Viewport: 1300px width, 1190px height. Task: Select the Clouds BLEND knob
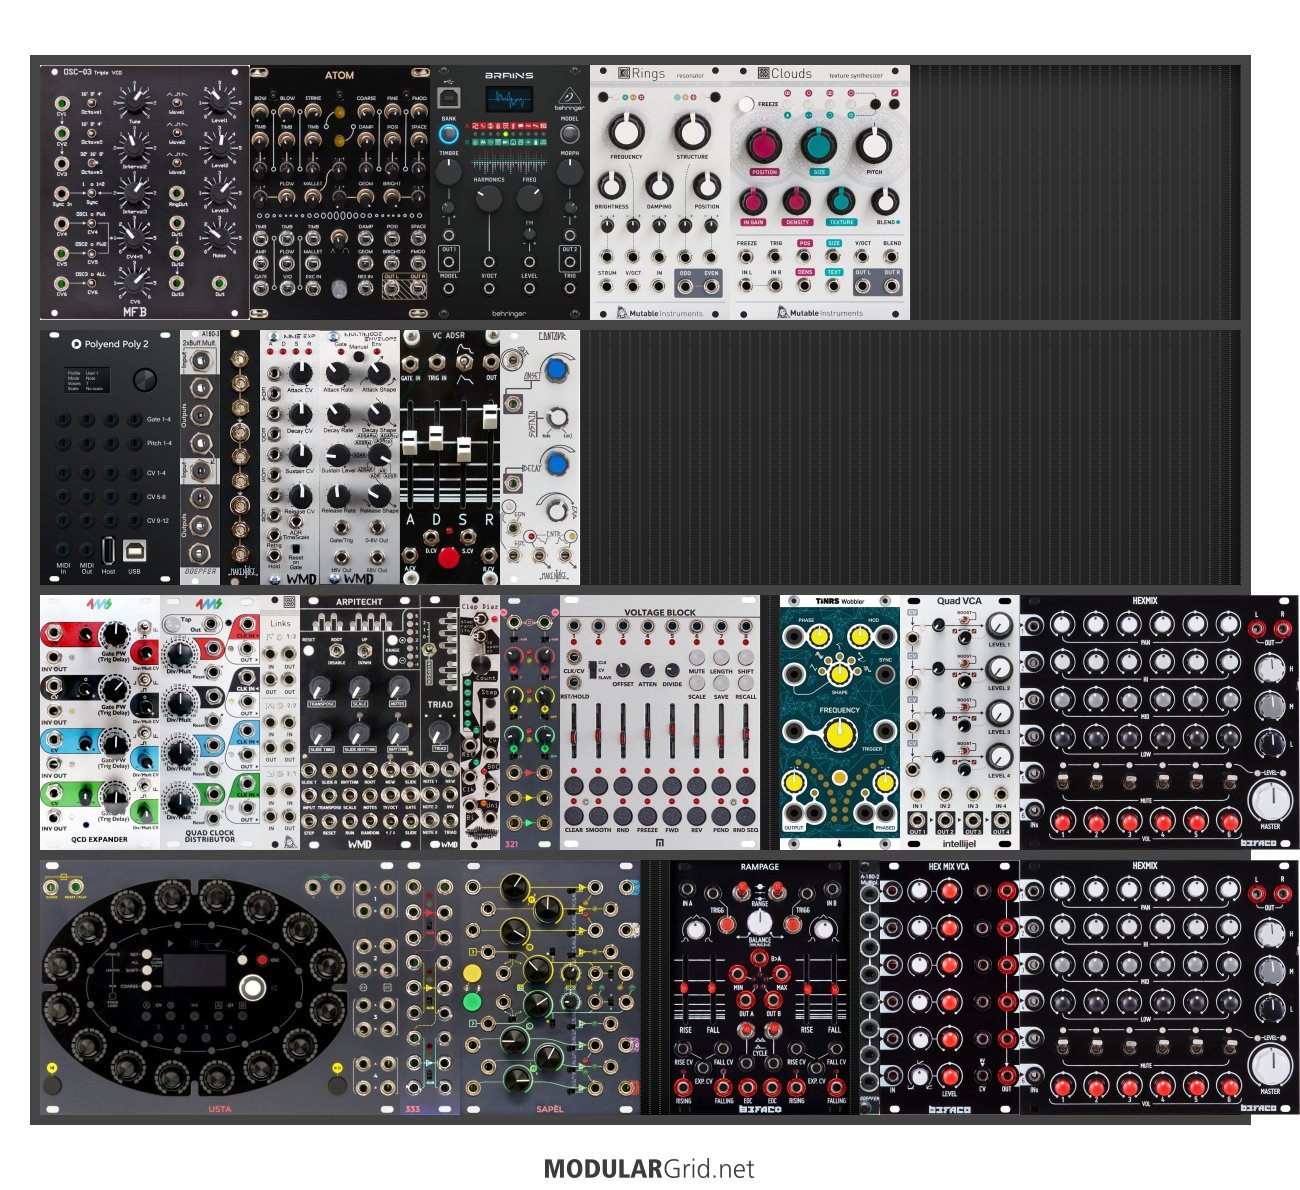pos(885,201)
